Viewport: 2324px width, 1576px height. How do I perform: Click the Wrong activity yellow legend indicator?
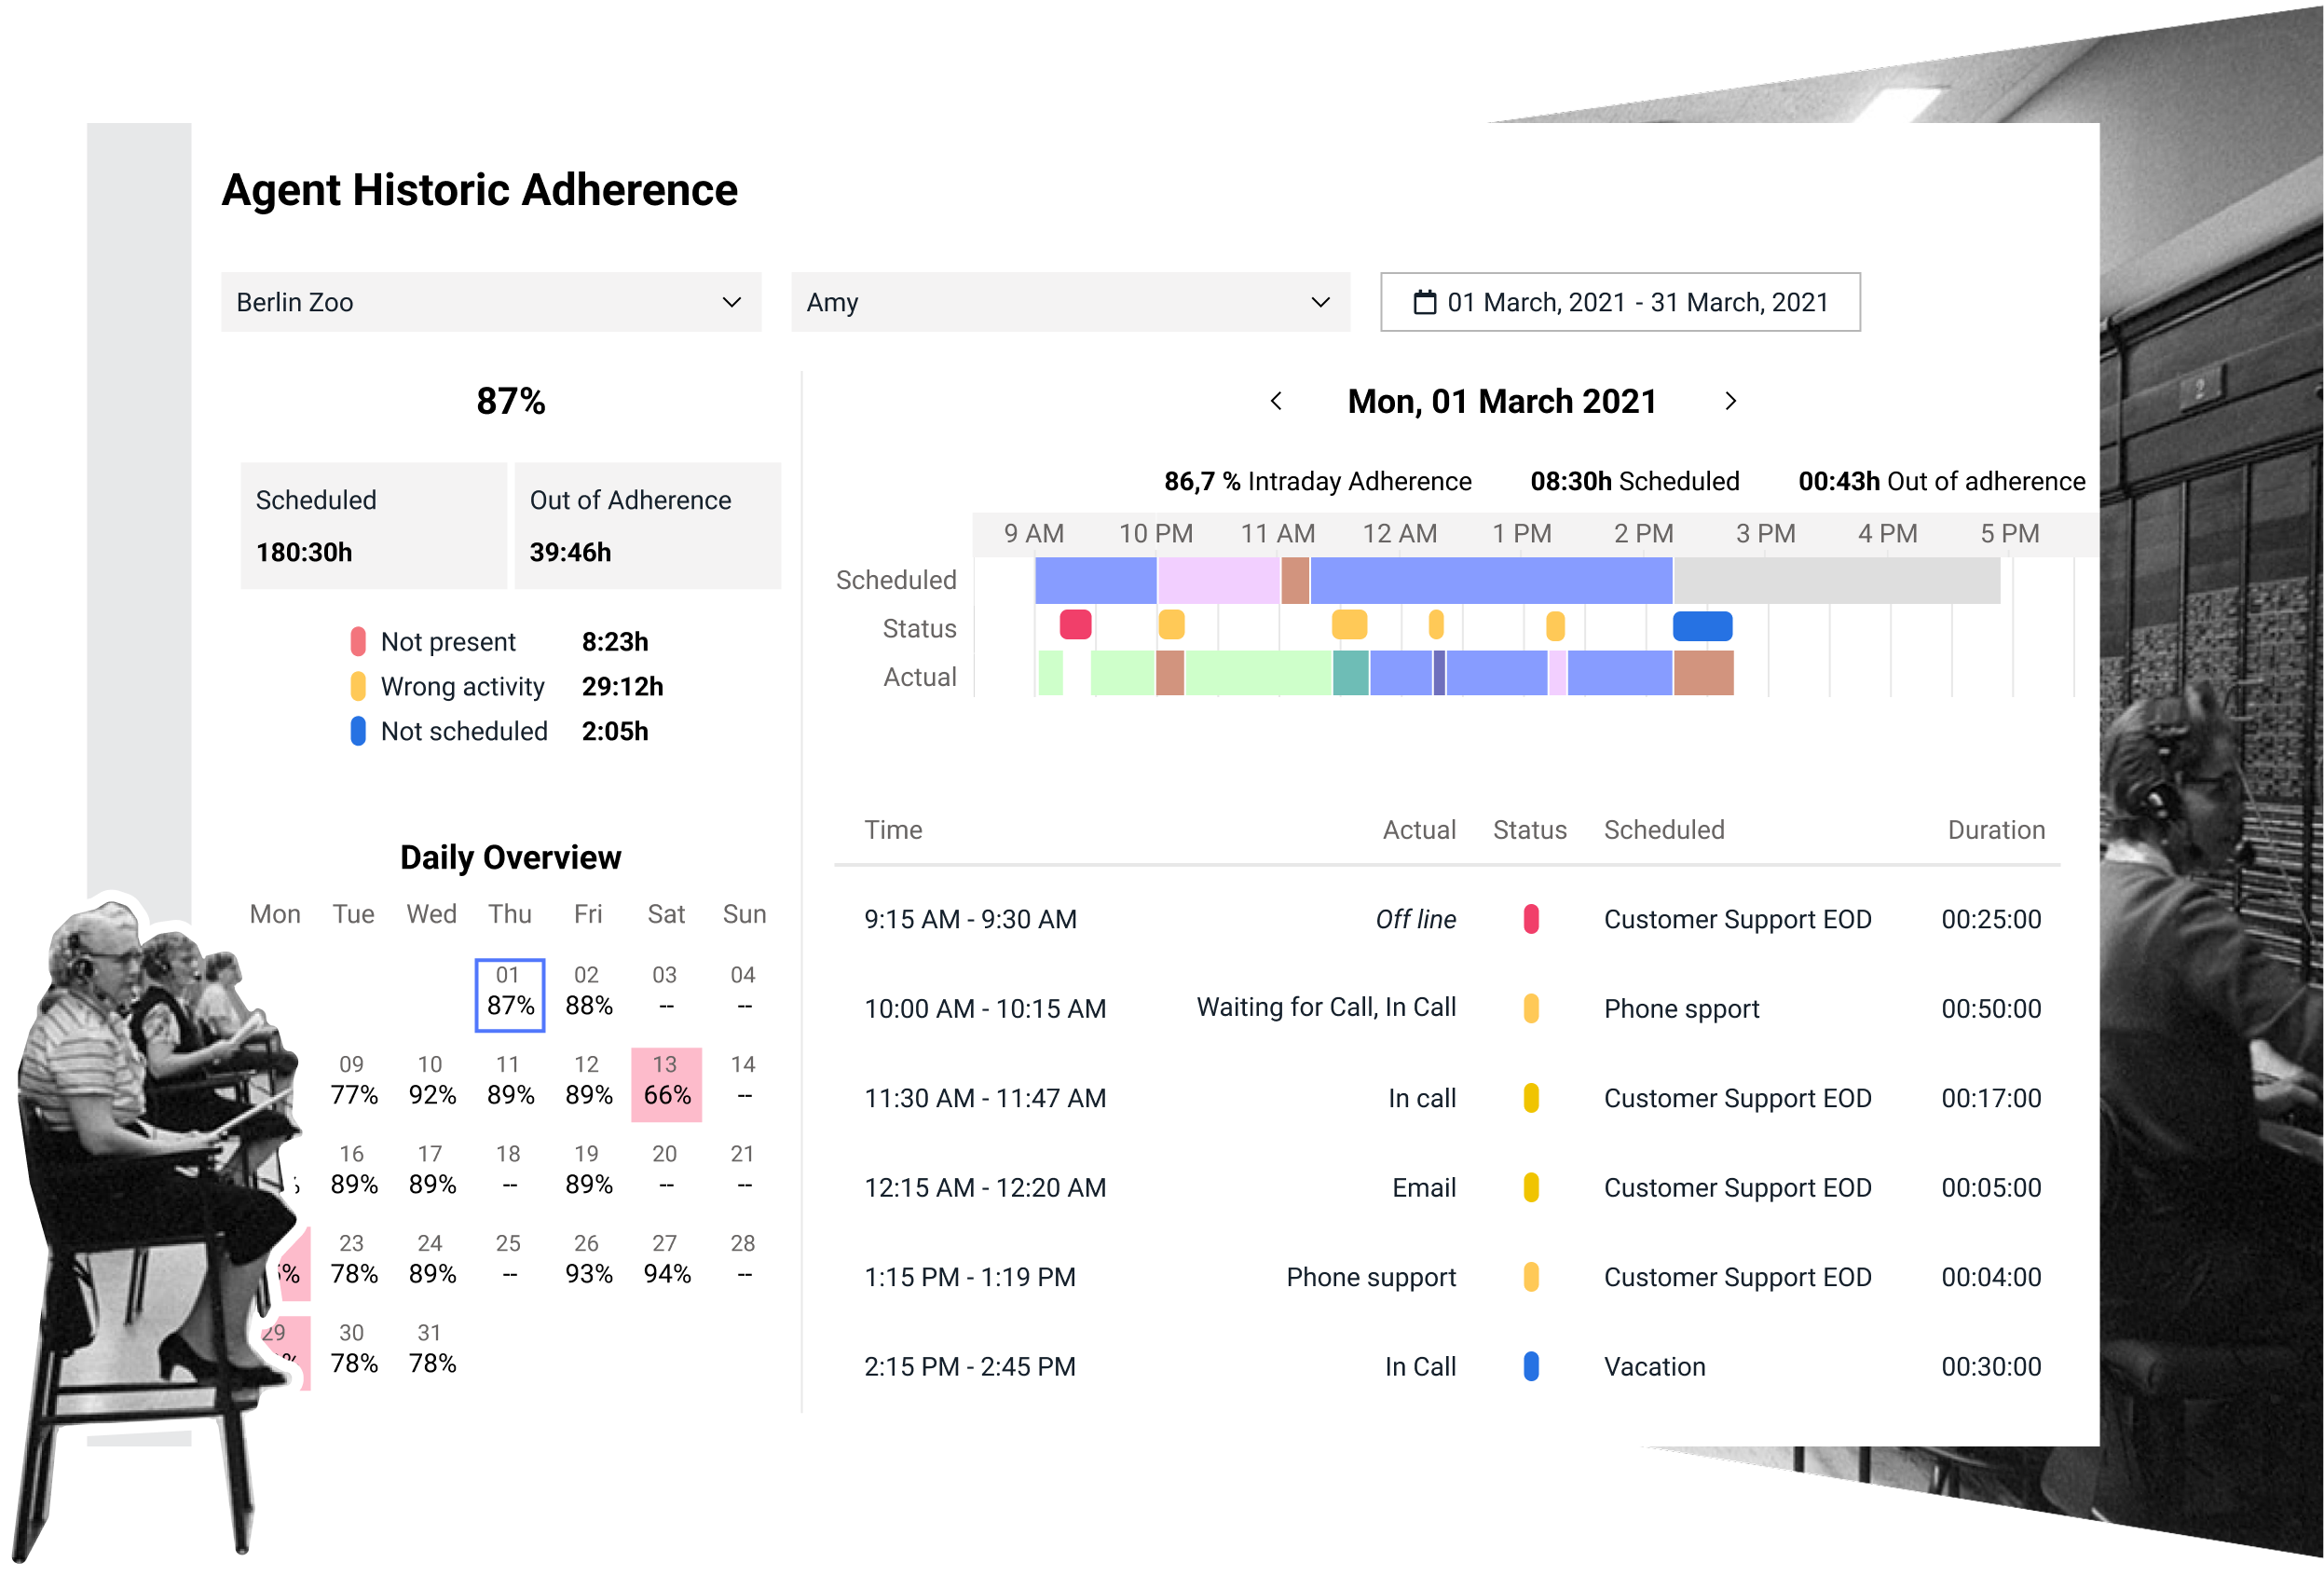[x=358, y=687]
